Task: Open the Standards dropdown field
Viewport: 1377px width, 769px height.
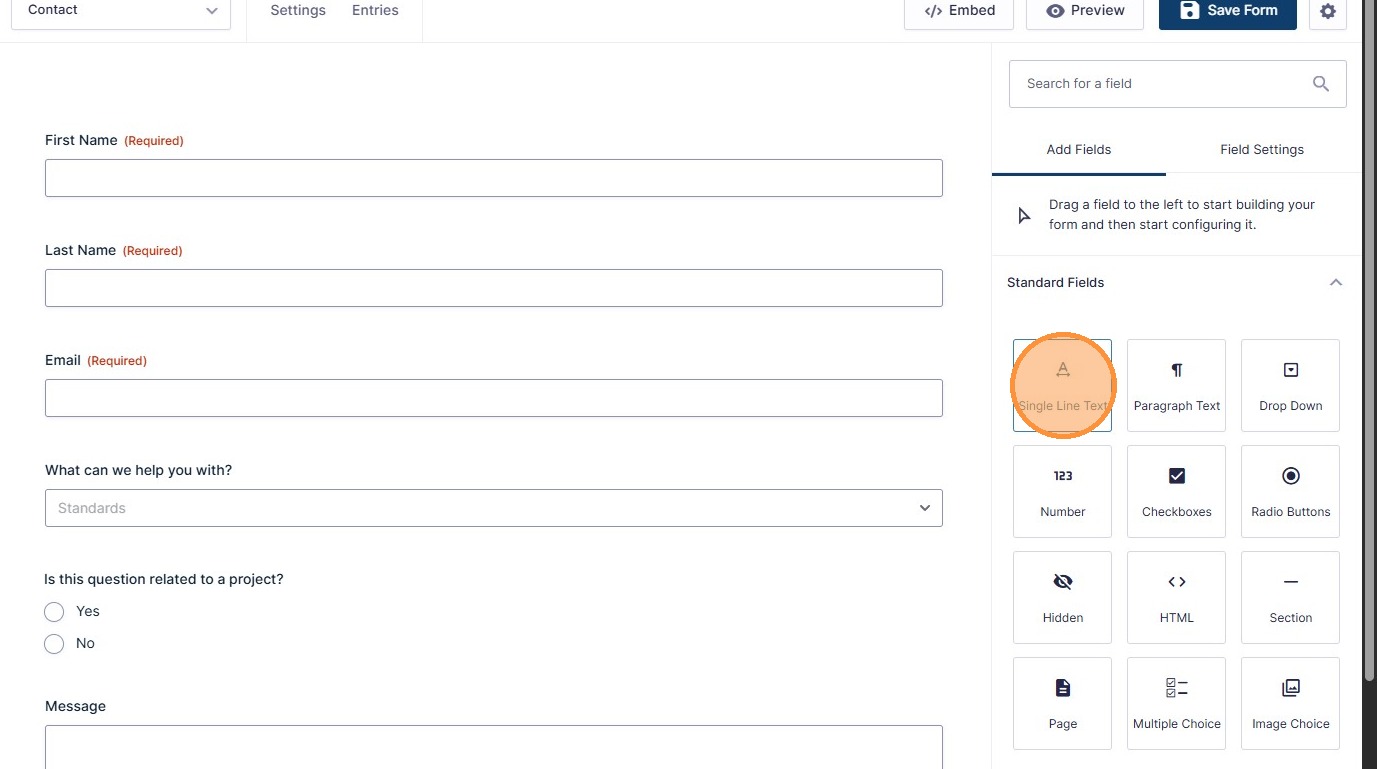Action: (x=493, y=508)
